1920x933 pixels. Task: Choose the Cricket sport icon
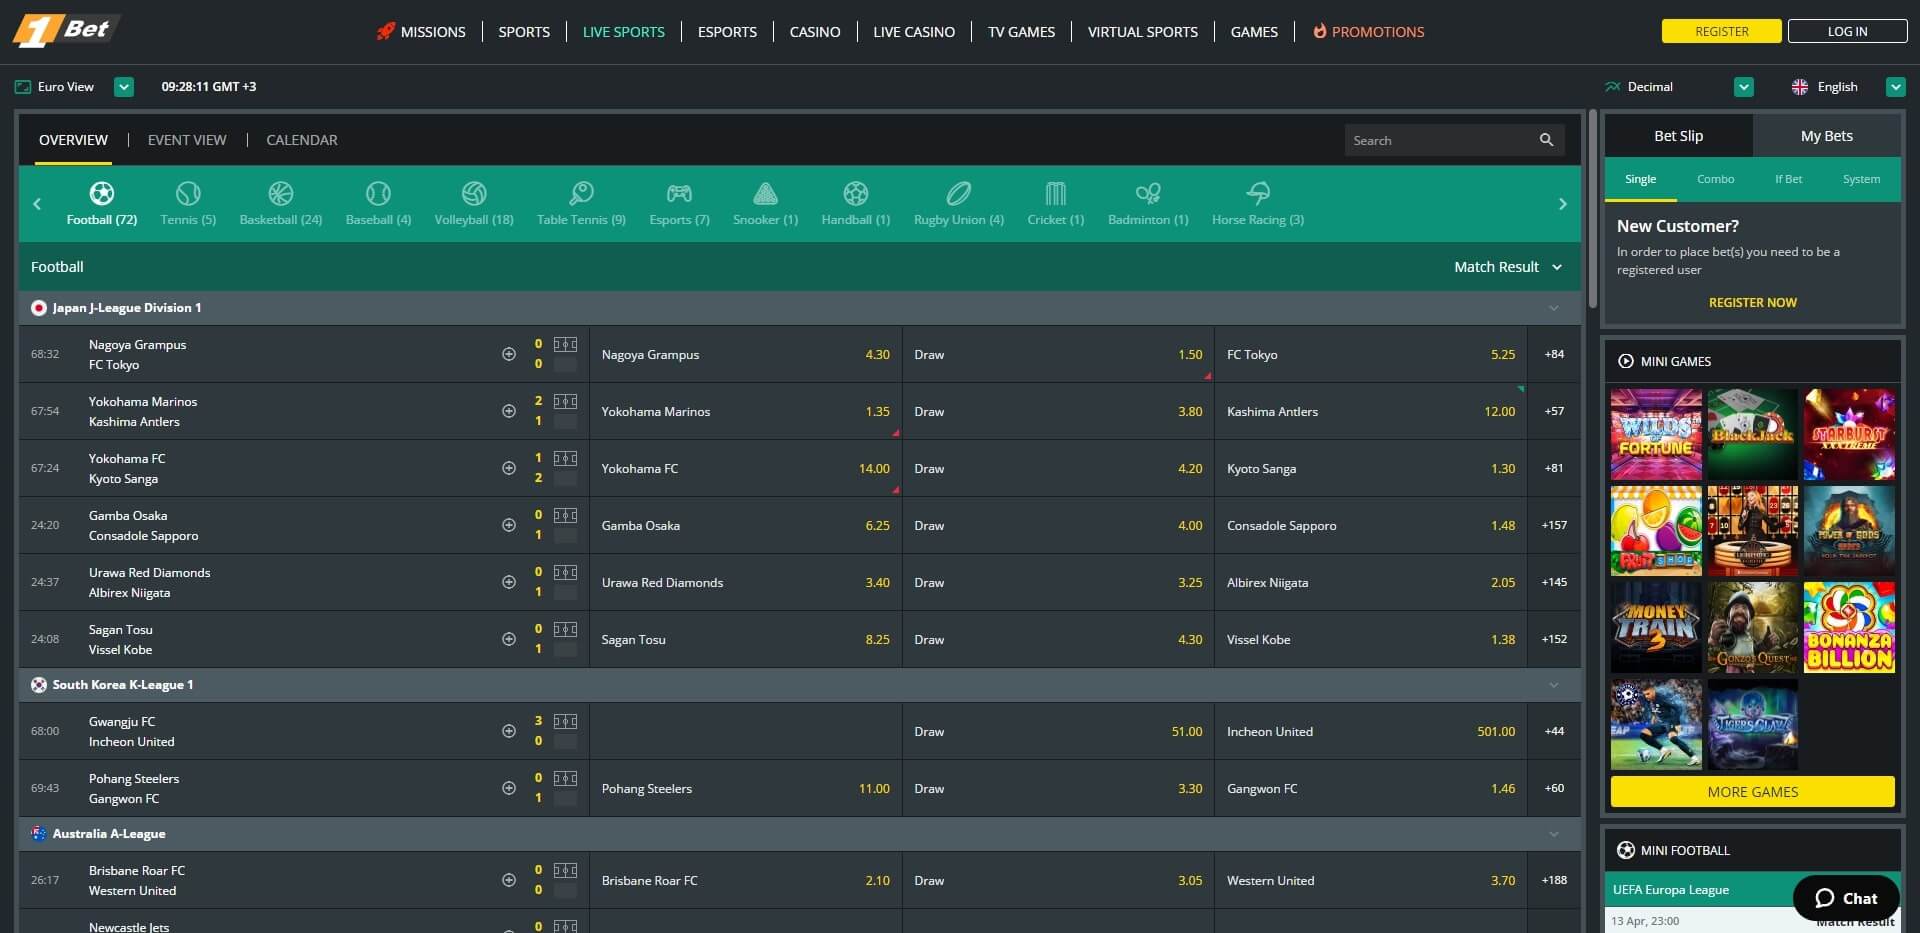[1056, 193]
